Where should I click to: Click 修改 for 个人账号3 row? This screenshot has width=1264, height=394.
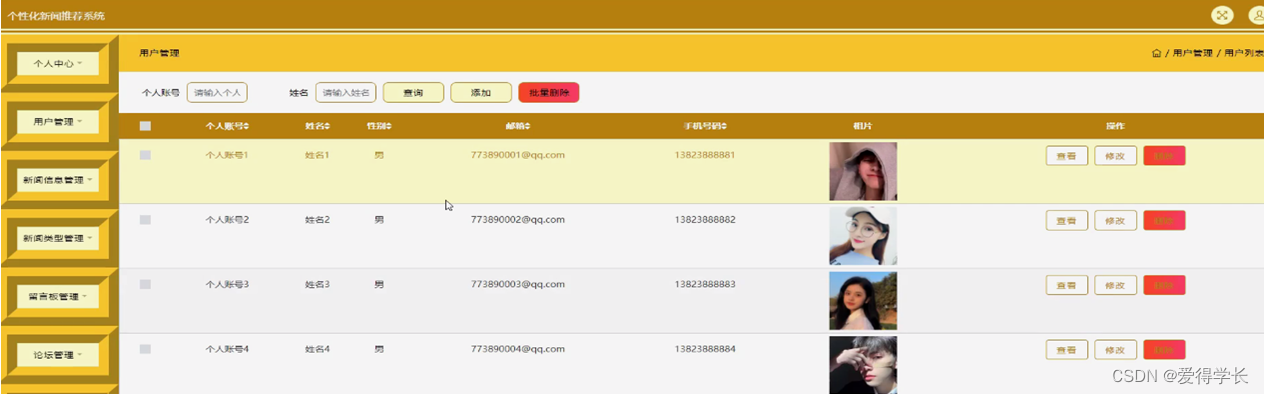coord(1115,285)
